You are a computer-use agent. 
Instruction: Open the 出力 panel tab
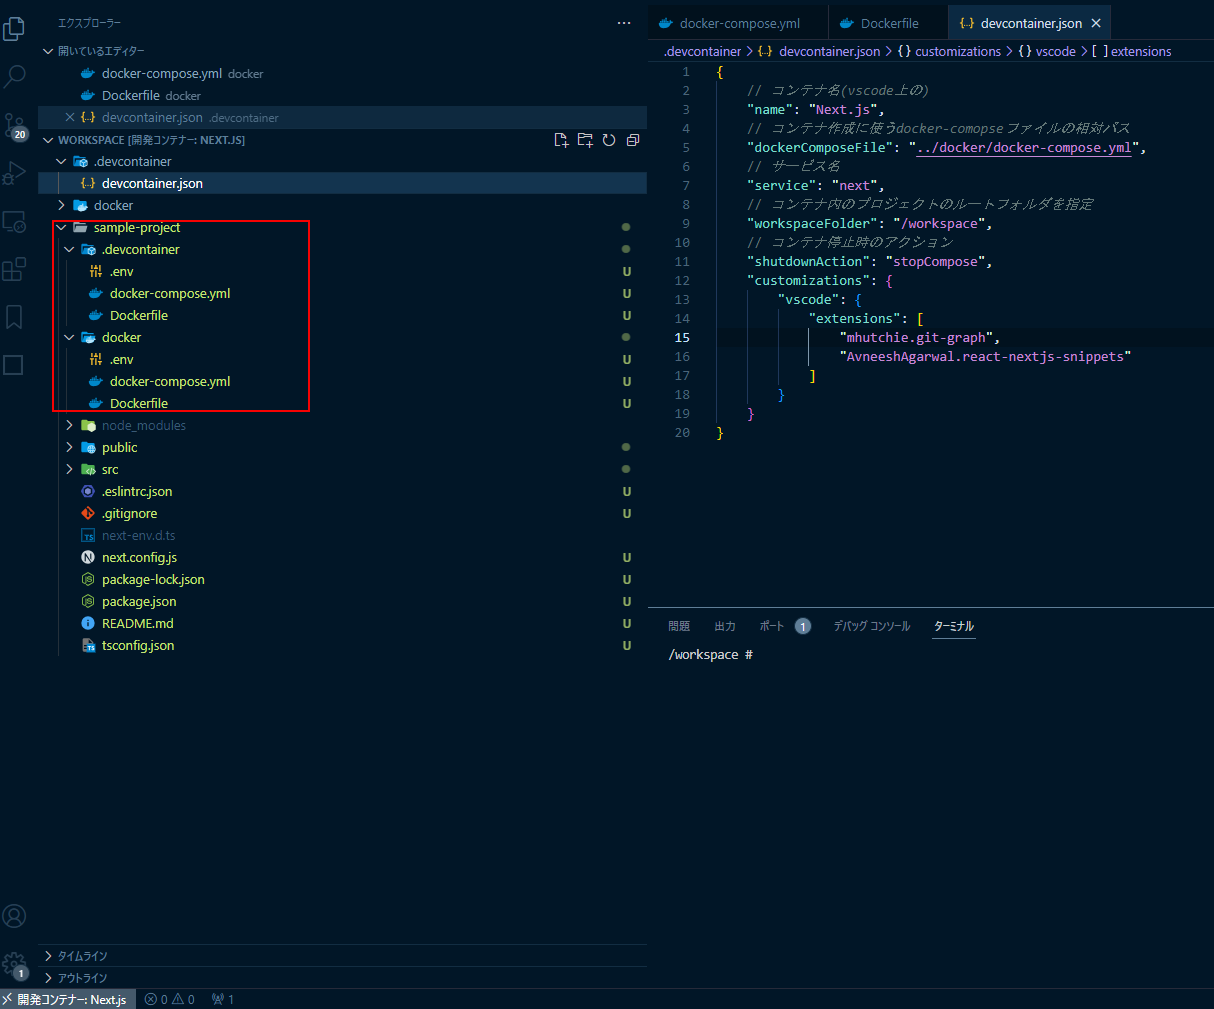pyautogui.click(x=725, y=626)
